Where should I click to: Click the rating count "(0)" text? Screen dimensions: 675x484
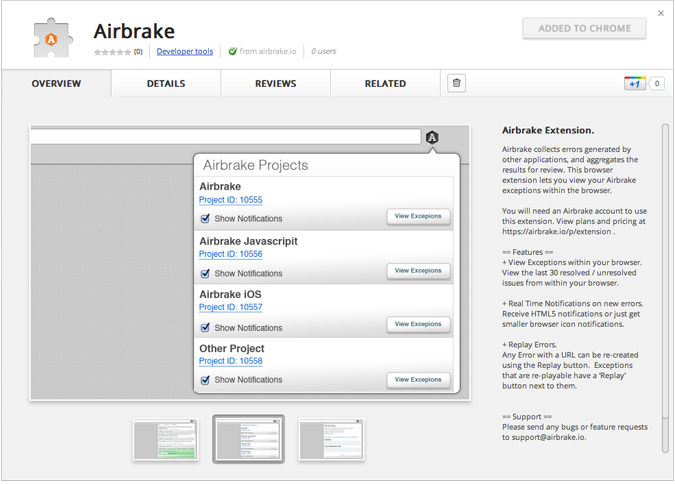pyautogui.click(x=138, y=52)
